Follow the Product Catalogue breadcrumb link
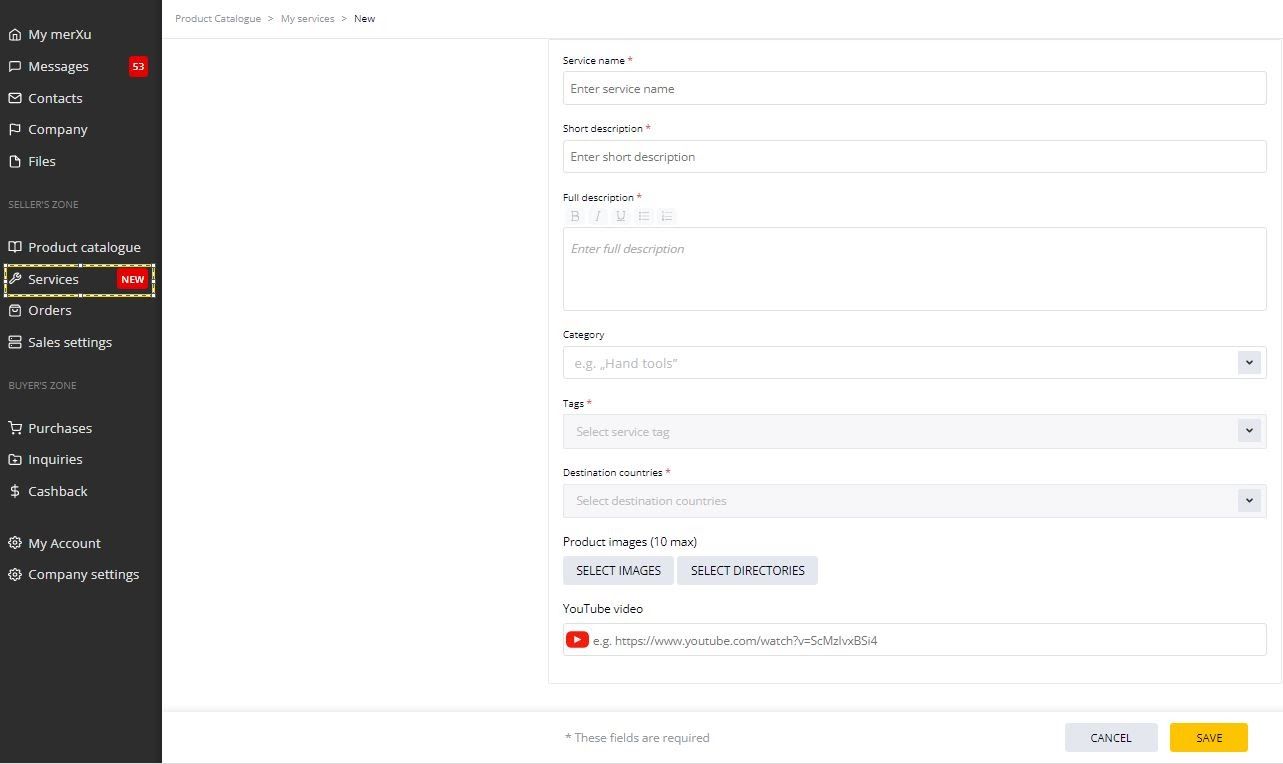1283x764 pixels. click(218, 19)
